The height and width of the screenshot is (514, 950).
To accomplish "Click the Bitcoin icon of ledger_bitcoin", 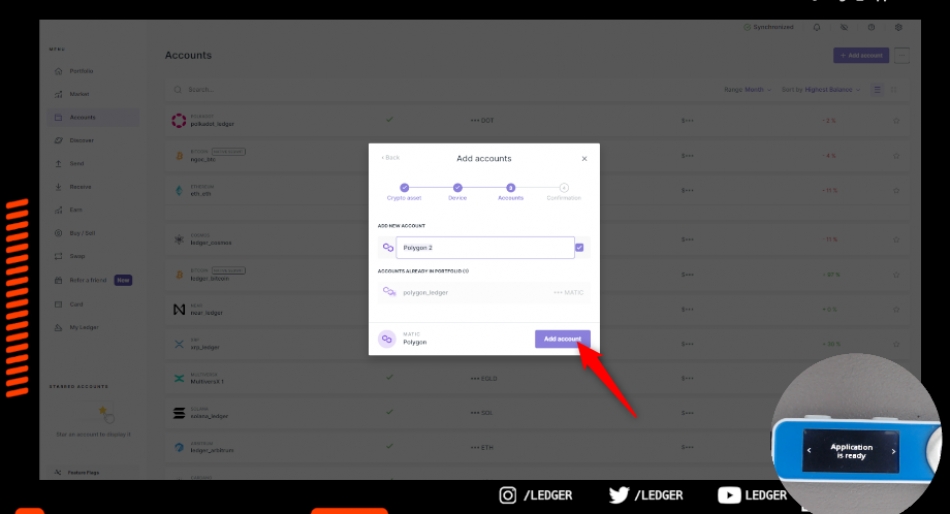I will coord(179,275).
